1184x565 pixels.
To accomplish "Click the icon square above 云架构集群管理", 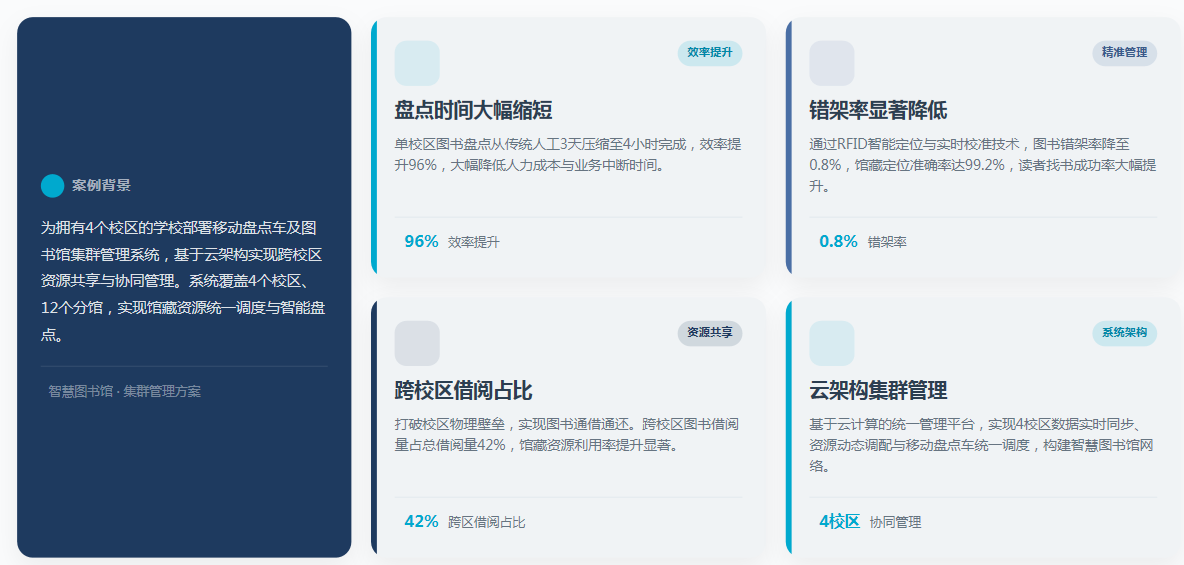I will click(831, 343).
